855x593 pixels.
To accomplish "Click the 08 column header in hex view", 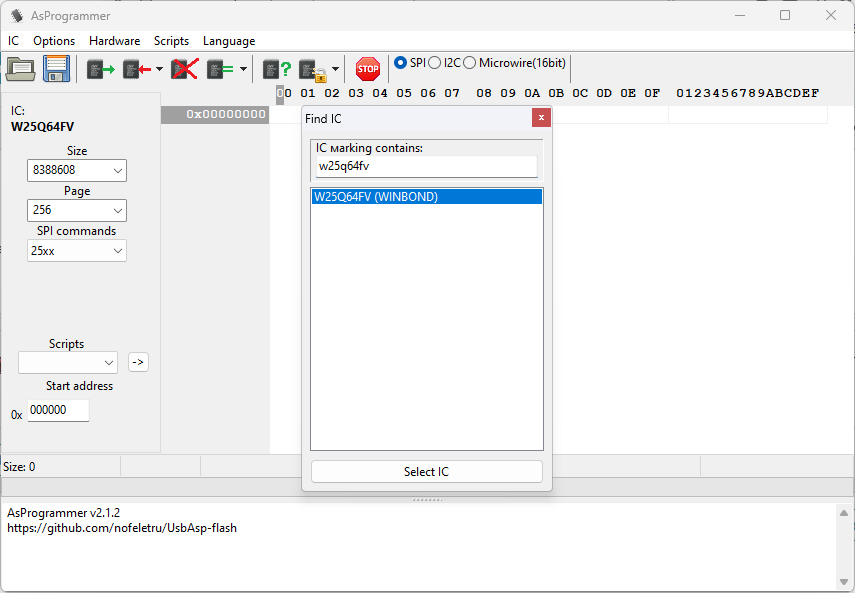I will coord(484,93).
